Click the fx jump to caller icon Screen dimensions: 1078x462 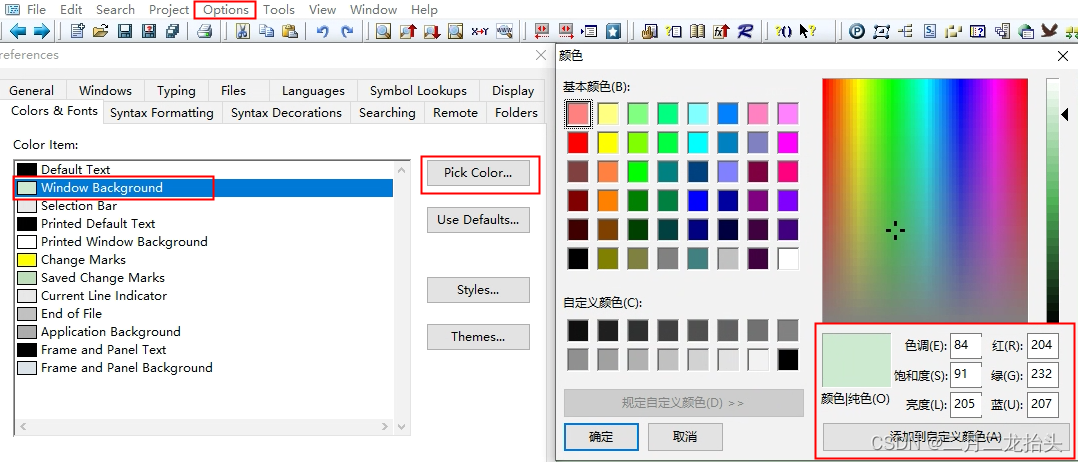tap(721, 31)
